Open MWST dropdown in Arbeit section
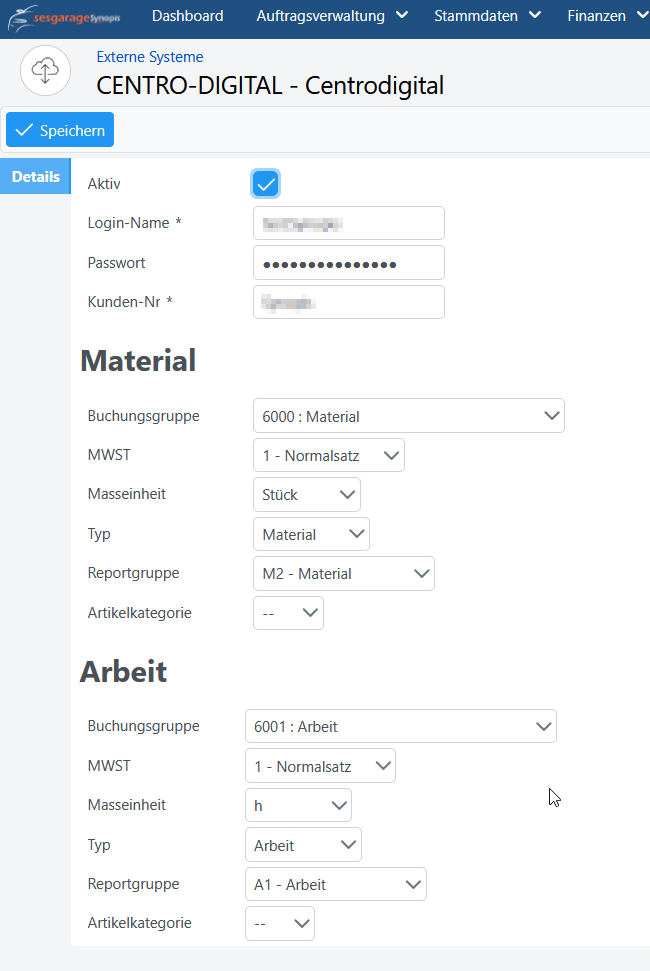650x971 pixels. point(320,766)
